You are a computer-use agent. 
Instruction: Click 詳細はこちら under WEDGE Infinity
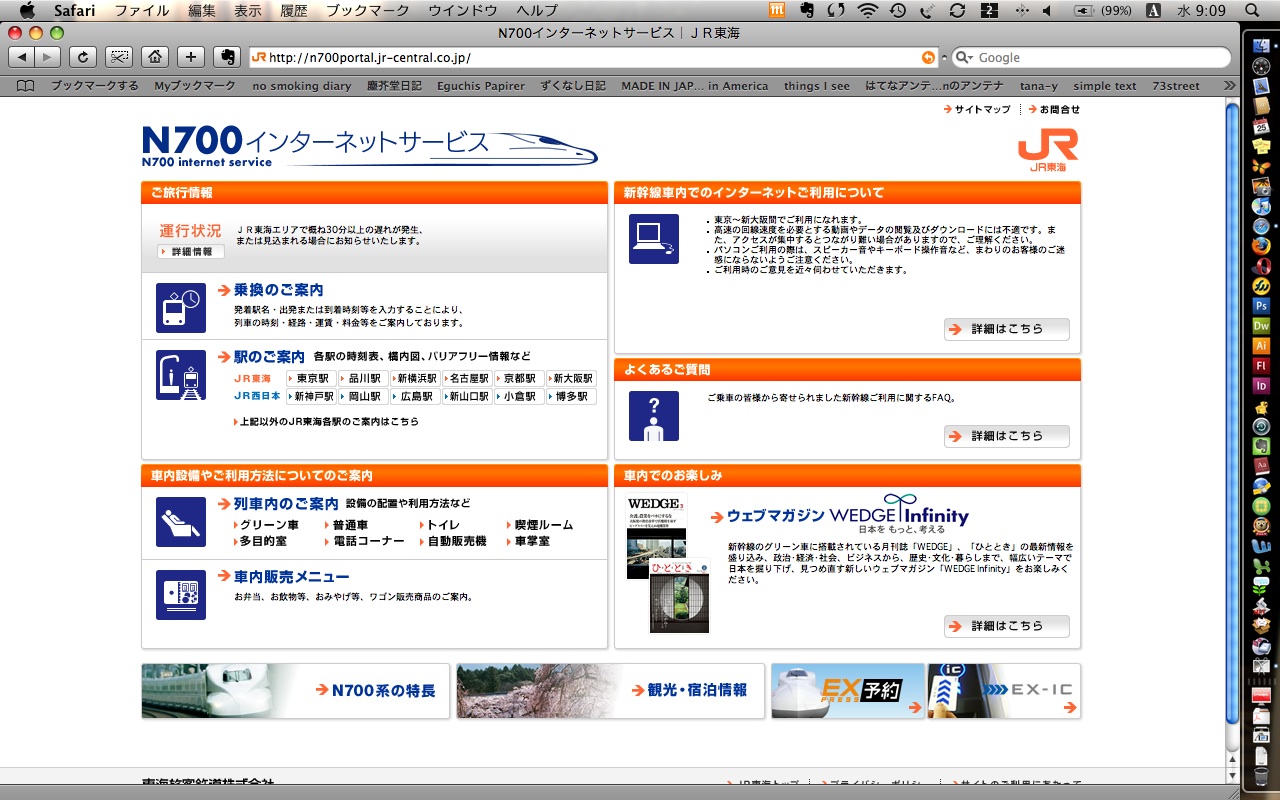click(x=1006, y=626)
